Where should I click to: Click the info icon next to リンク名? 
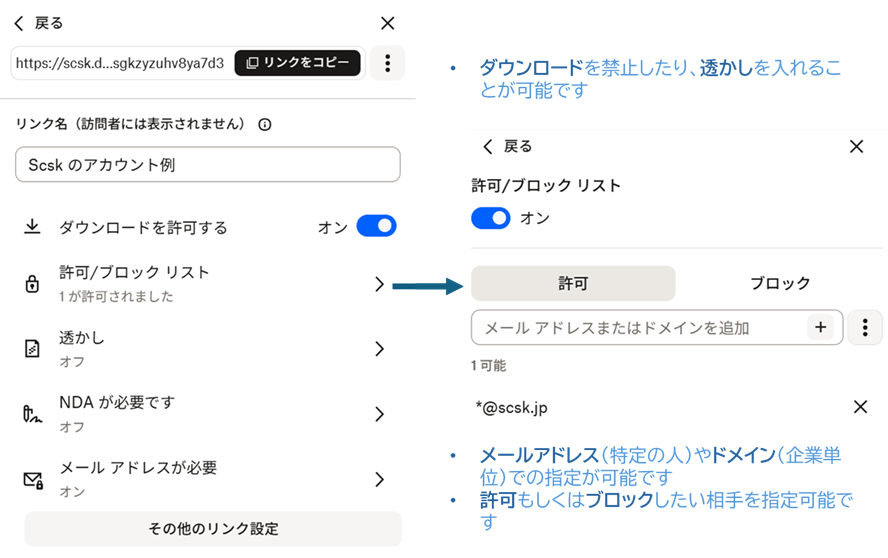pyautogui.click(x=265, y=125)
